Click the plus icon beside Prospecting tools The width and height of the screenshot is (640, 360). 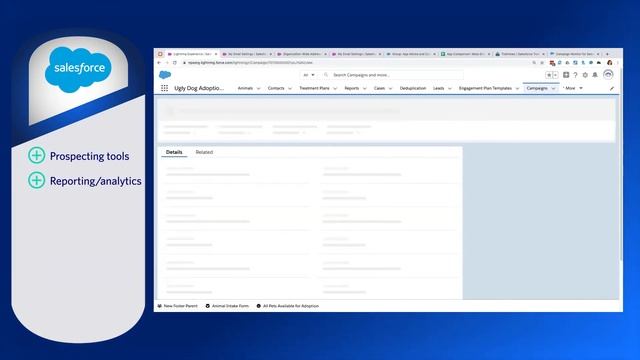[x=37, y=156]
